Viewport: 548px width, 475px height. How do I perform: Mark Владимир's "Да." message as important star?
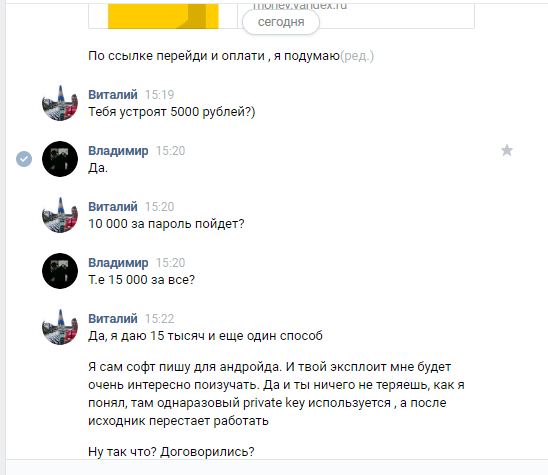[x=507, y=151]
